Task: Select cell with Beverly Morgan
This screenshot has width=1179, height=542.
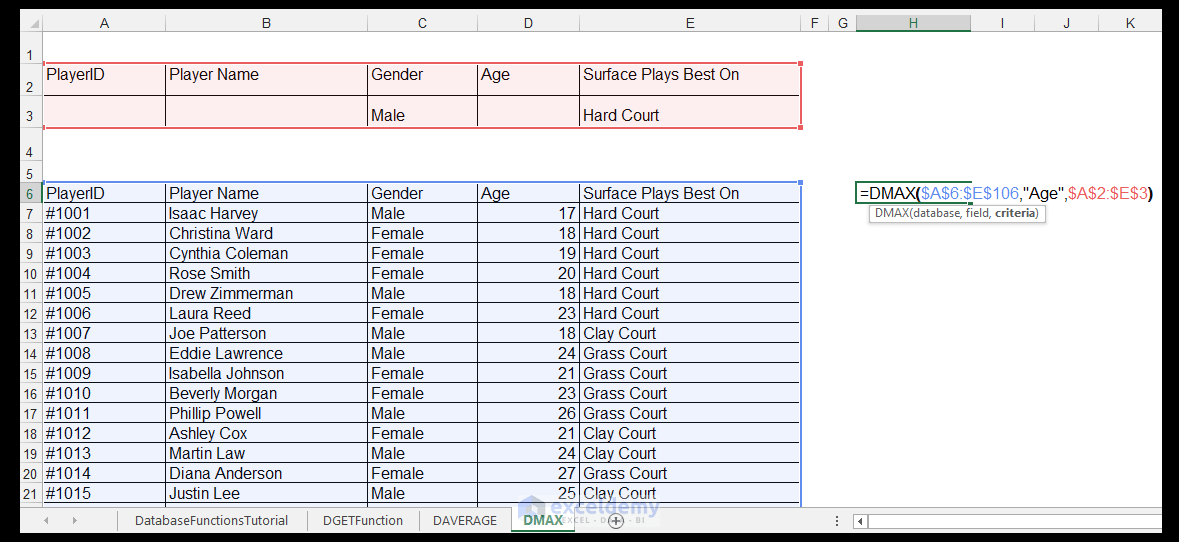Action: point(266,393)
